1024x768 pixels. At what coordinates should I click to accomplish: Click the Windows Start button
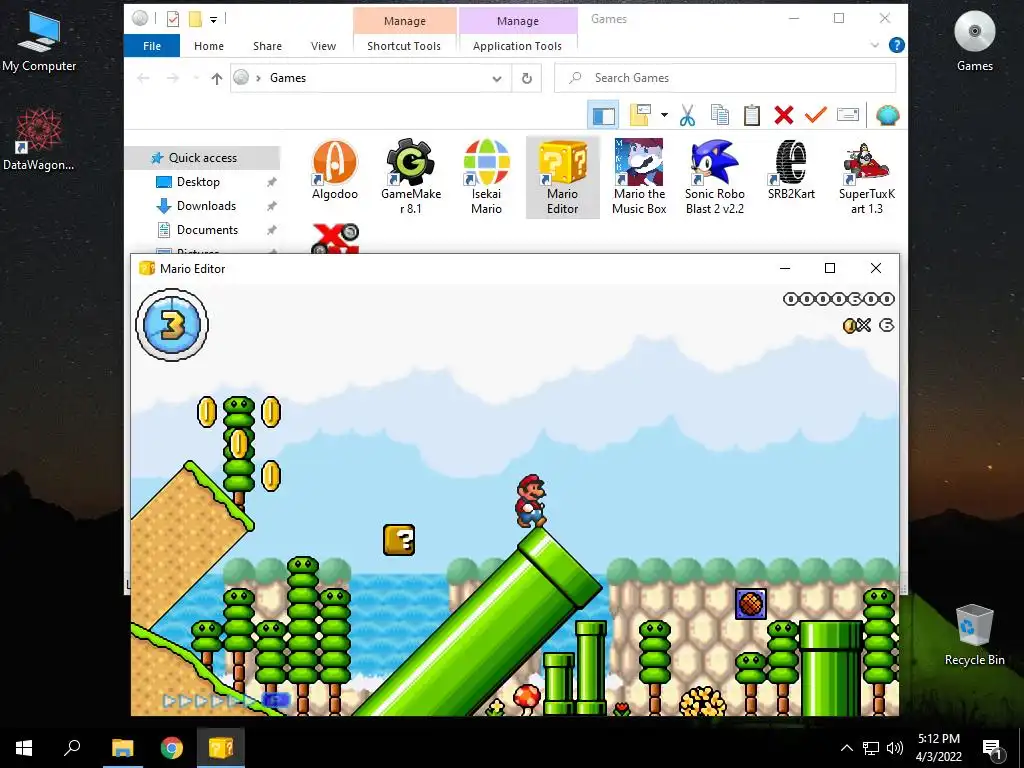pyautogui.click(x=24, y=748)
